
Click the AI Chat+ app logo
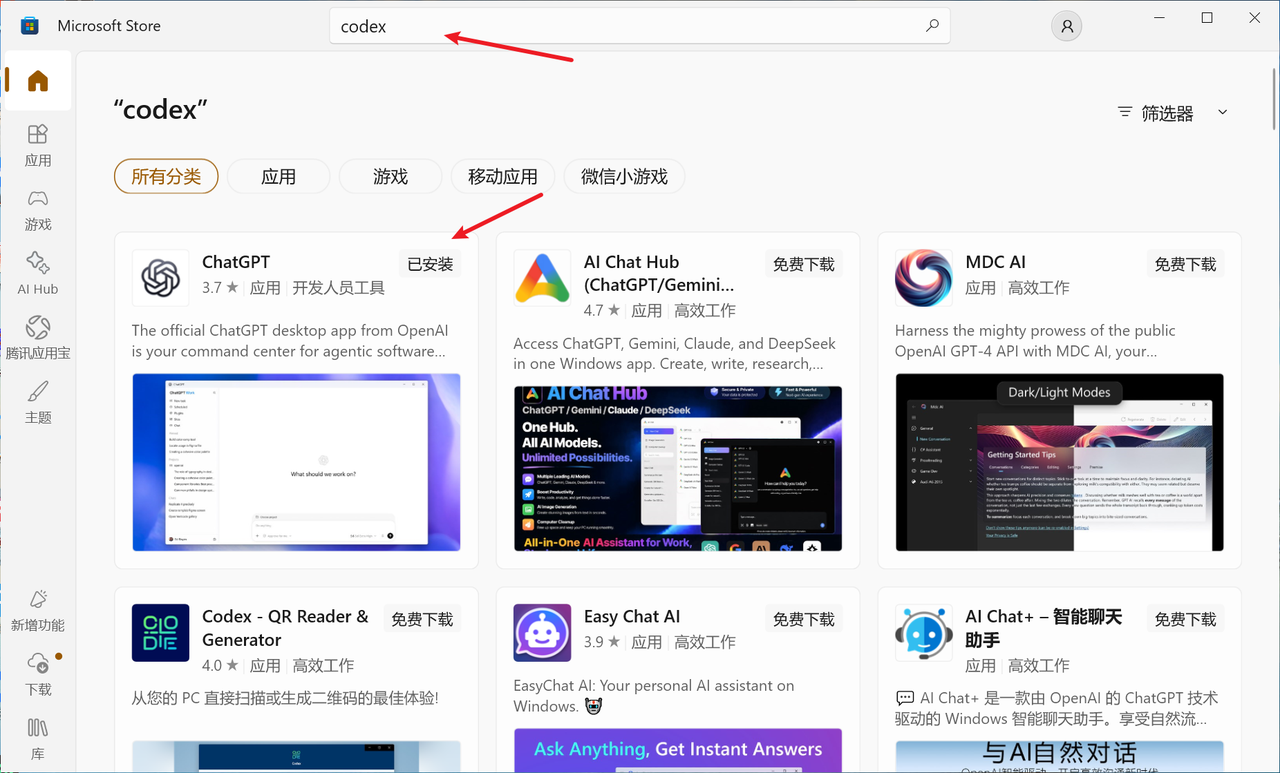pyautogui.click(x=924, y=633)
